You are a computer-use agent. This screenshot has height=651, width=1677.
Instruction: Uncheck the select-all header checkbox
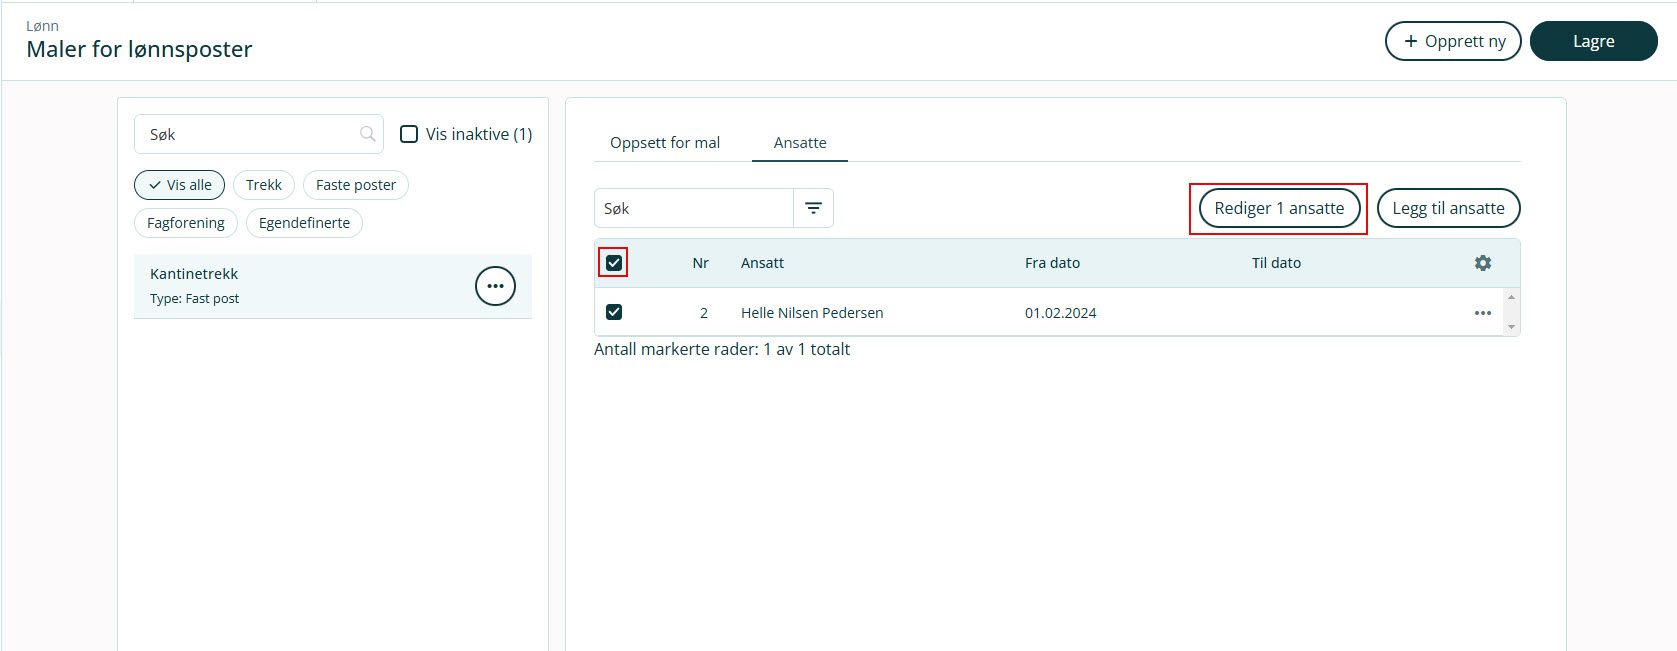(614, 263)
